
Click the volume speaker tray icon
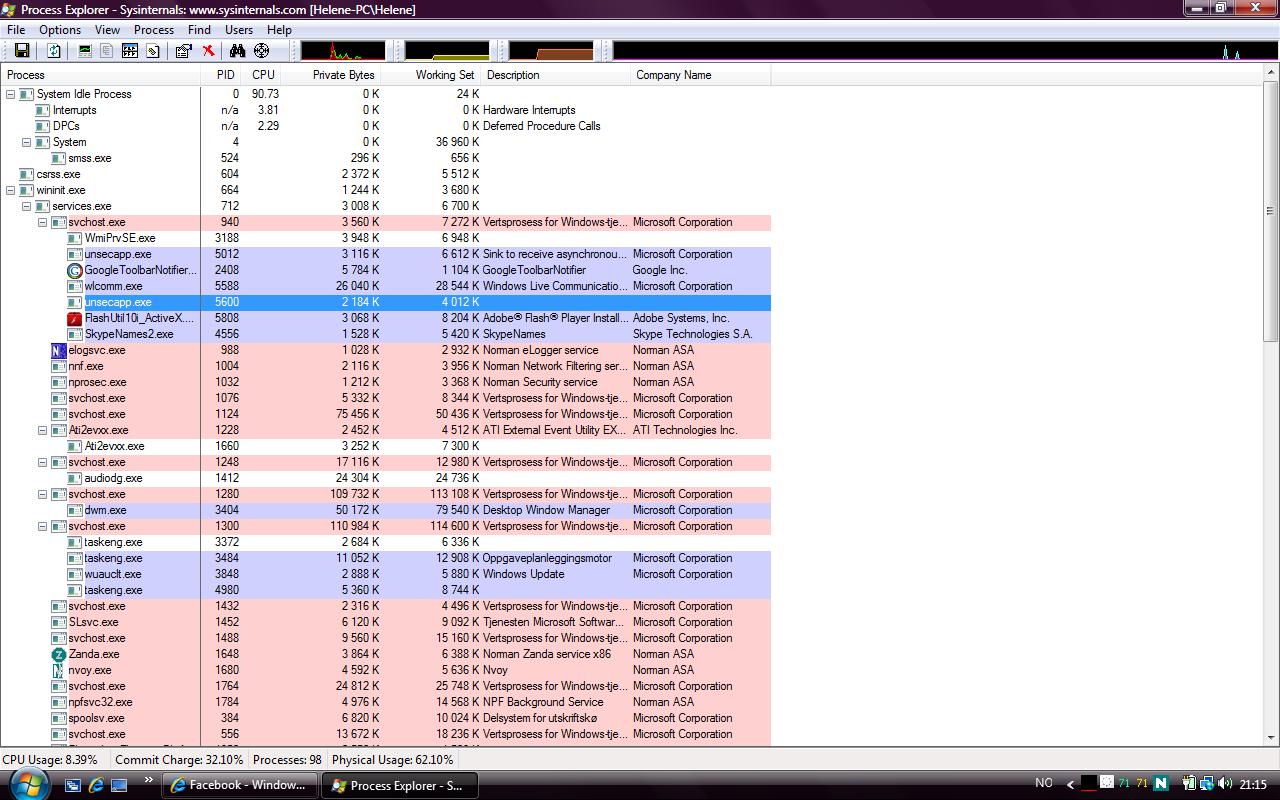pos(1225,784)
